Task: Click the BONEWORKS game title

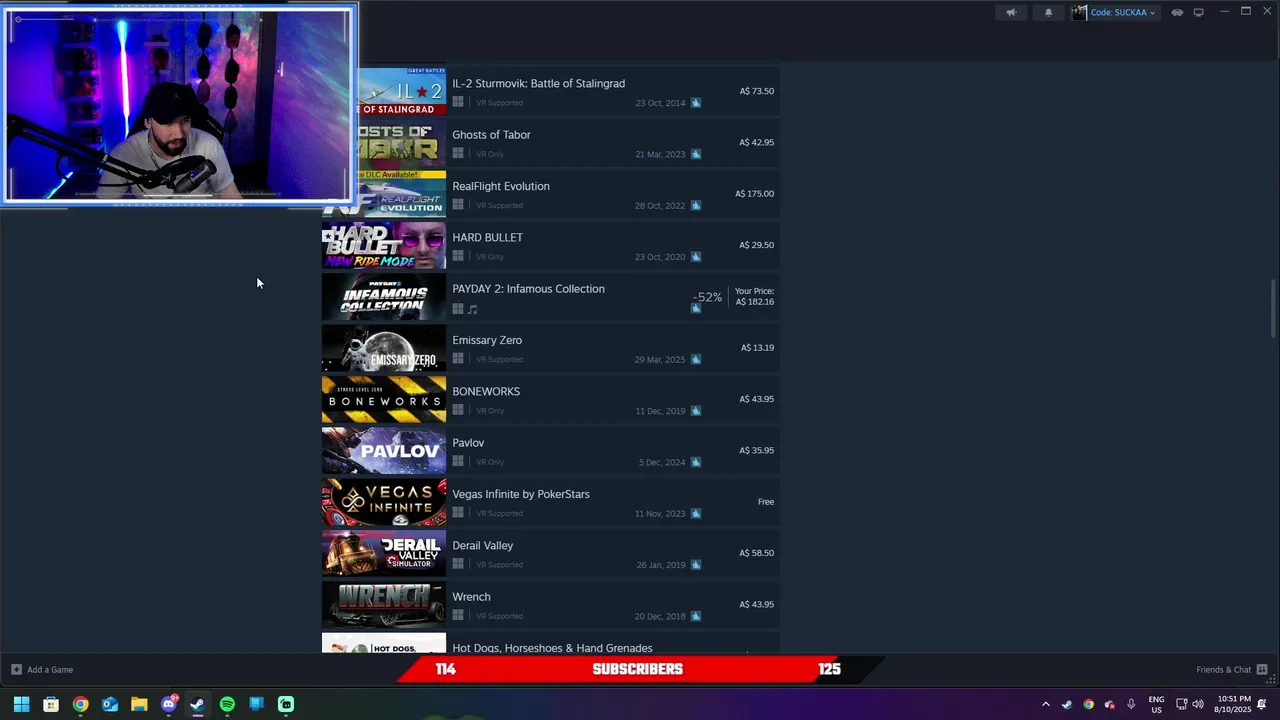Action: [x=486, y=391]
